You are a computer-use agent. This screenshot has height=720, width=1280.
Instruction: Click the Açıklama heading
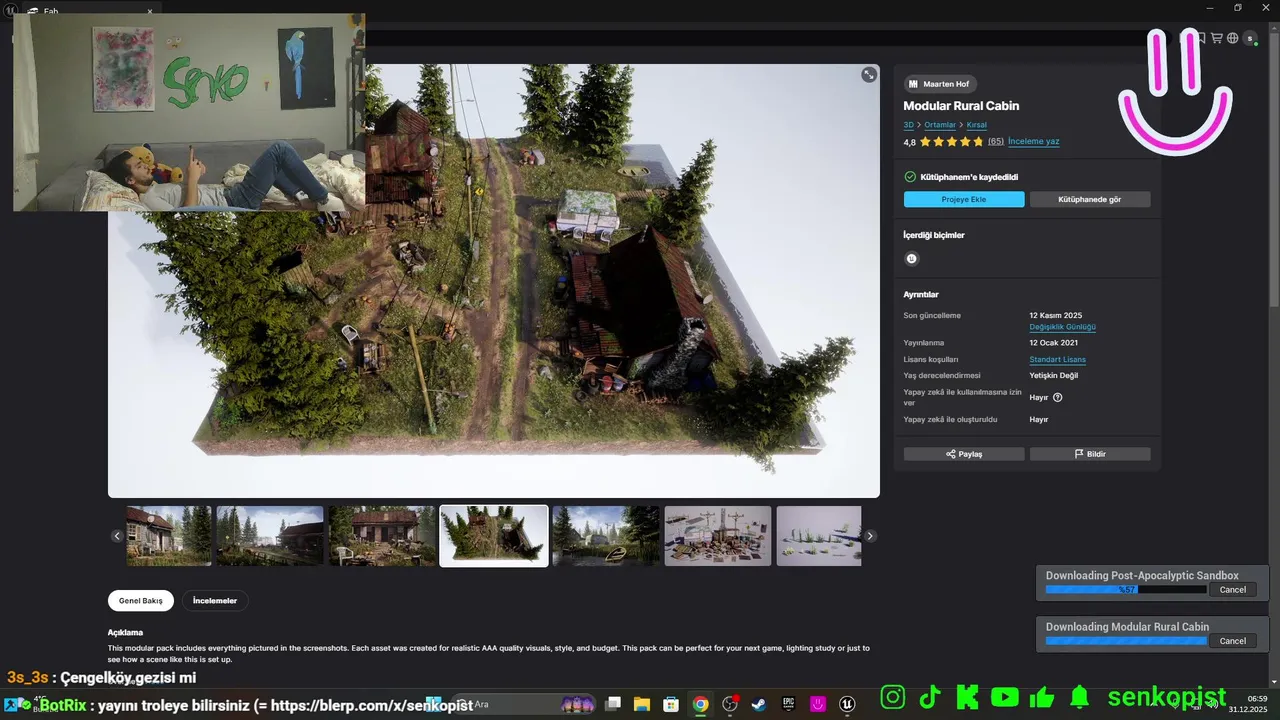pyautogui.click(x=125, y=632)
